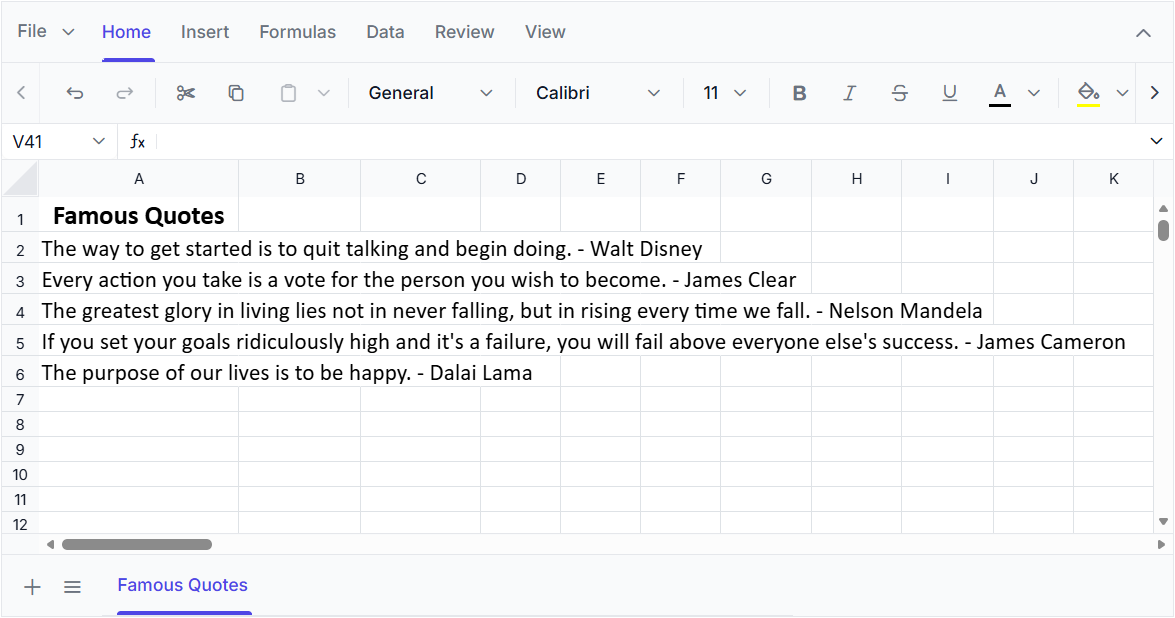Image resolution: width=1175 pixels, height=618 pixels.
Task: Expand the formula bar
Action: click(x=1156, y=142)
